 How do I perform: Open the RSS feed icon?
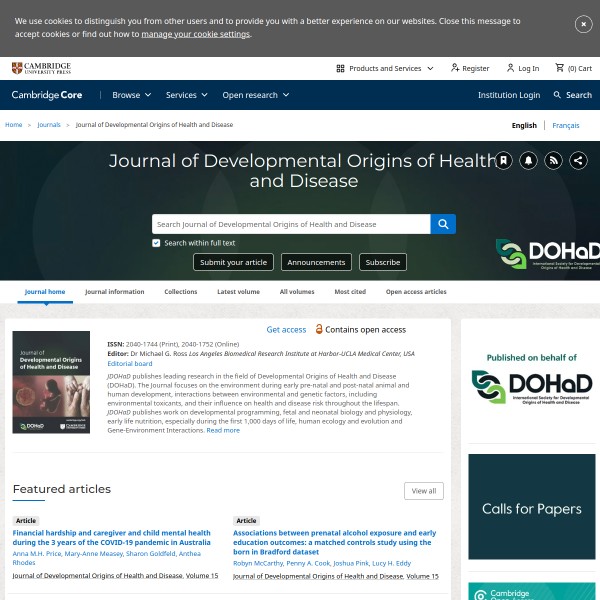(x=554, y=160)
